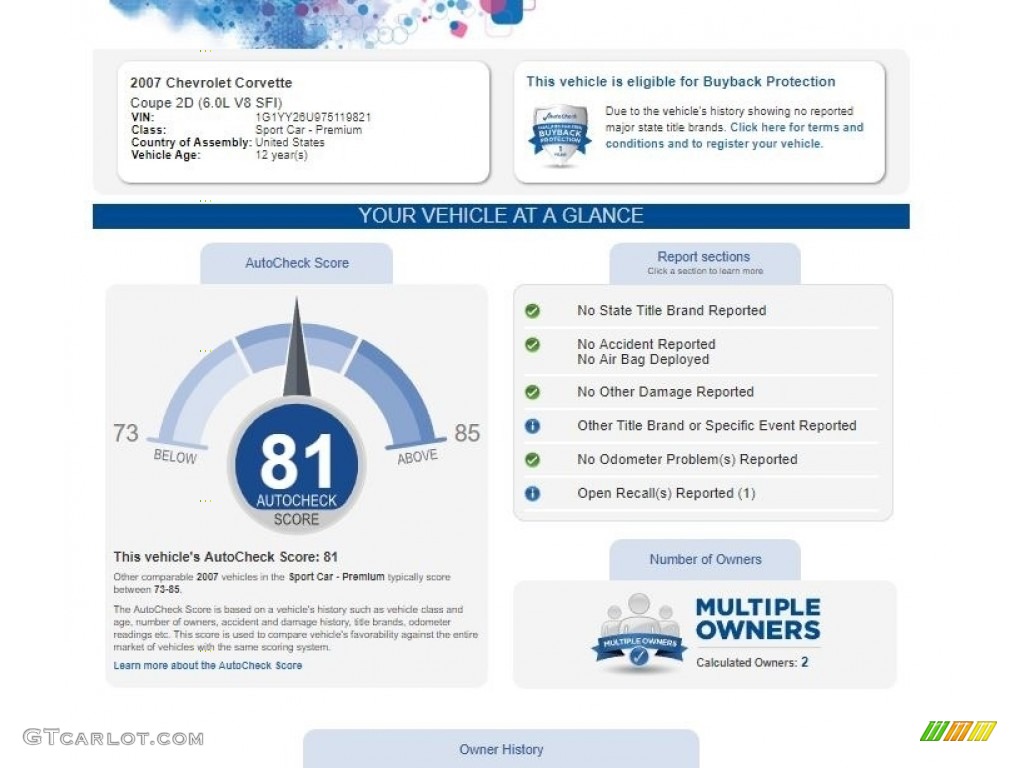
Task: Click Calculated Owners: 2 text
Action: (752, 662)
